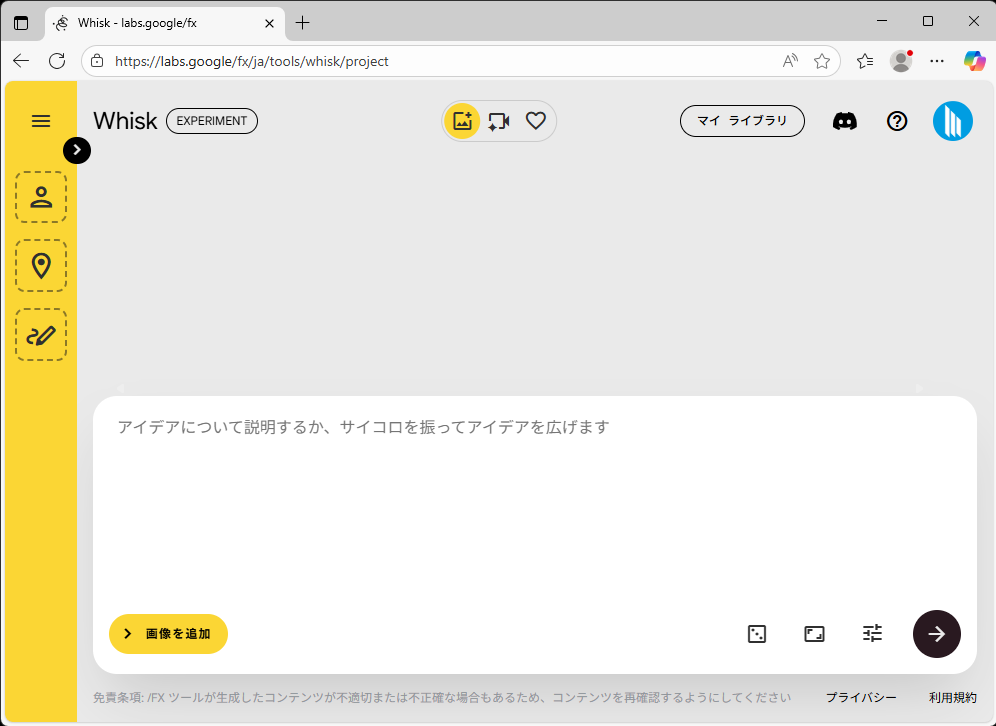Open マイ ライブラリ
Screen dimensions: 996x726
[742, 121]
